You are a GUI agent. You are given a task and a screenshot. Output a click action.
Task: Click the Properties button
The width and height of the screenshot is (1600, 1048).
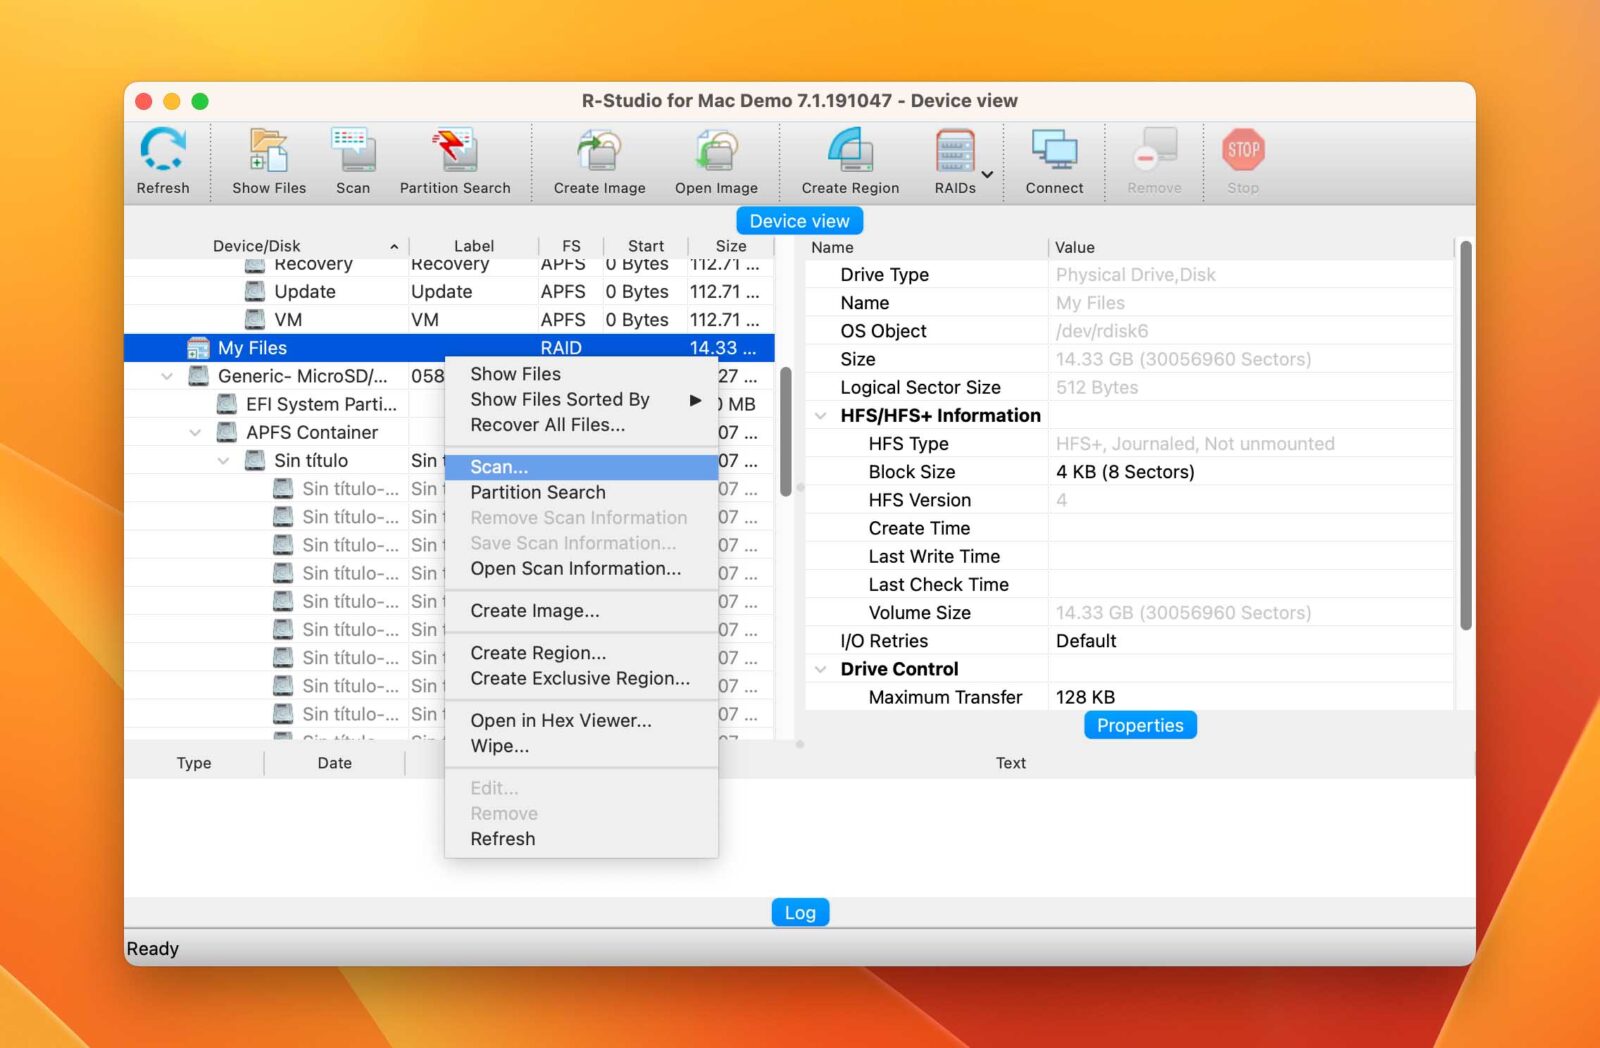[x=1139, y=725]
